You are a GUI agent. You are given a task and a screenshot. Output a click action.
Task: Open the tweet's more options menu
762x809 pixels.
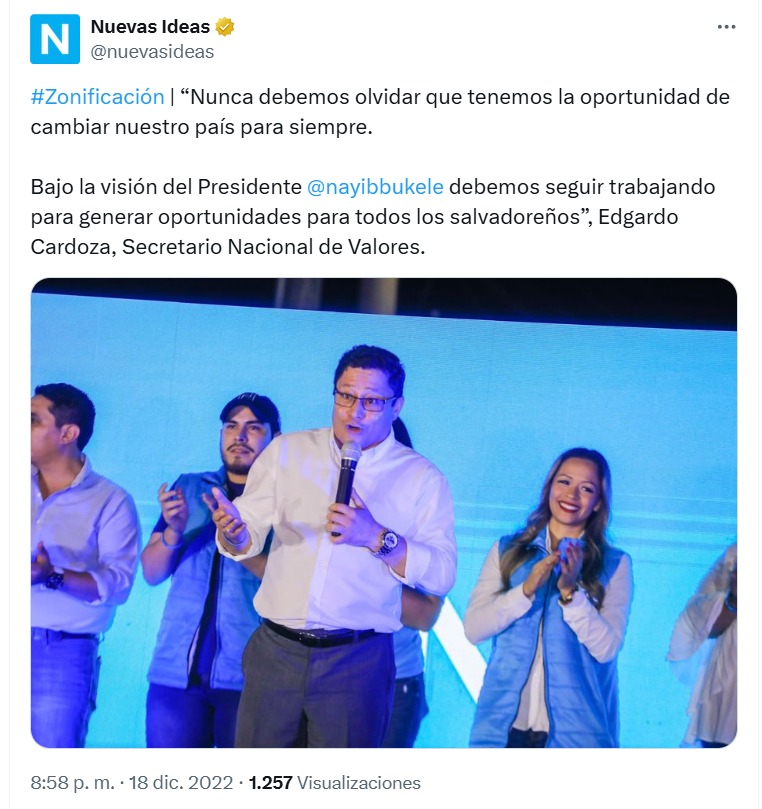pos(726,27)
